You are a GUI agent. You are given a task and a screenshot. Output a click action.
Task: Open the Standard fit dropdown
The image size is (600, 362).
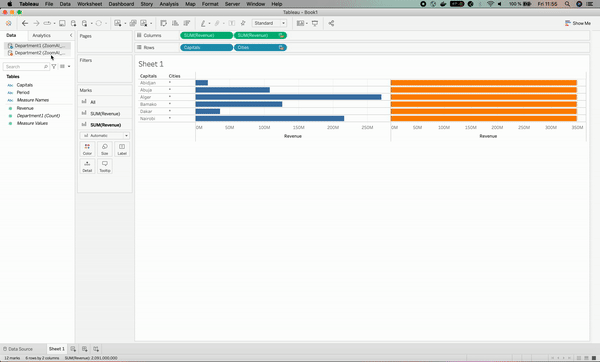click(x=269, y=23)
